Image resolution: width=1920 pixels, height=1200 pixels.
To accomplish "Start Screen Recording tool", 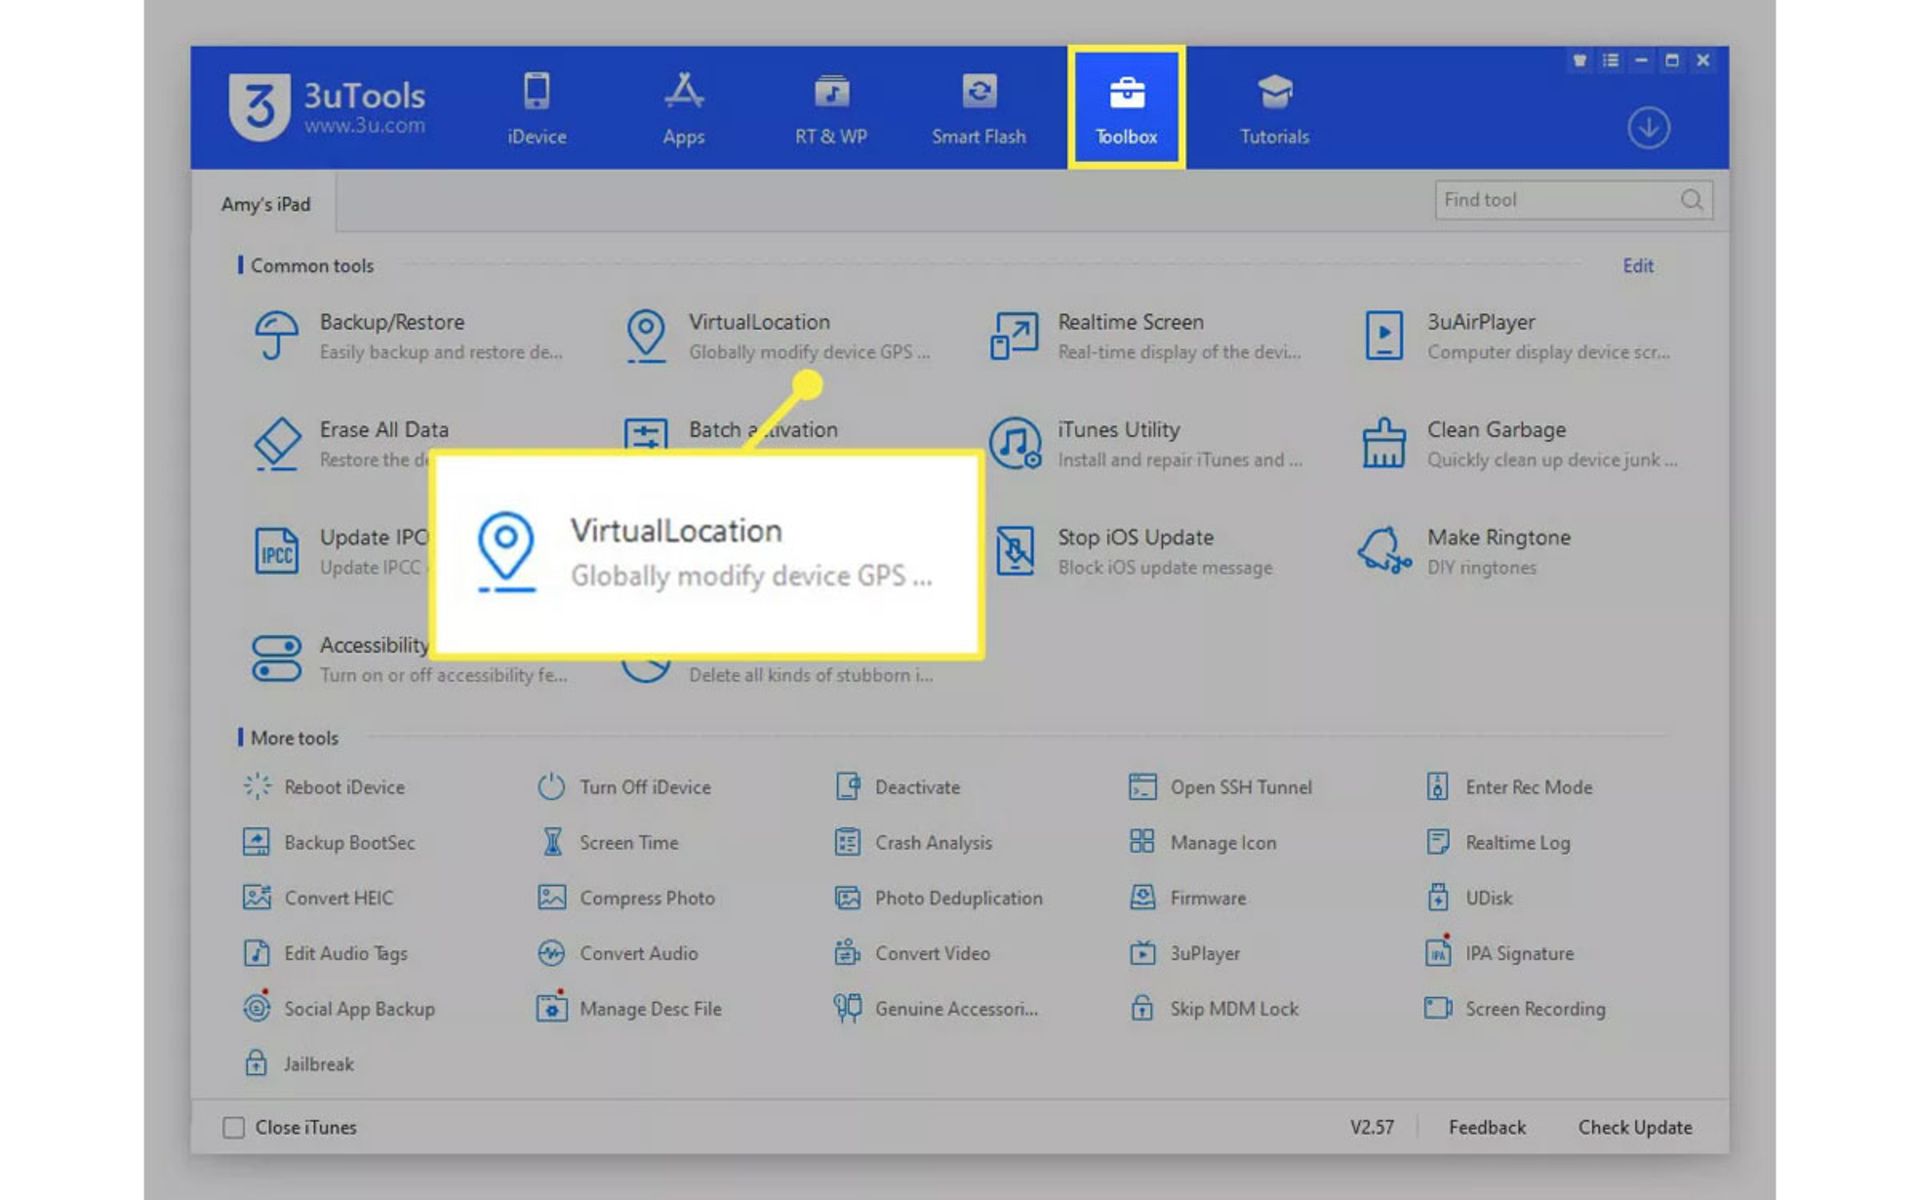I will [x=1516, y=1008].
